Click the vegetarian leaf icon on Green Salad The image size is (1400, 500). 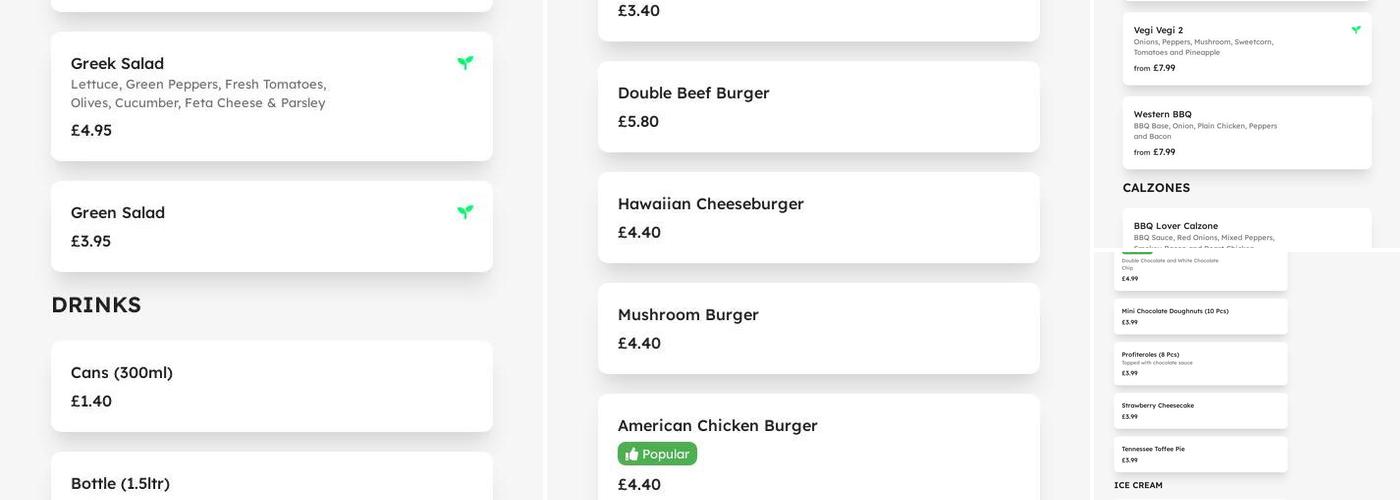click(465, 212)
